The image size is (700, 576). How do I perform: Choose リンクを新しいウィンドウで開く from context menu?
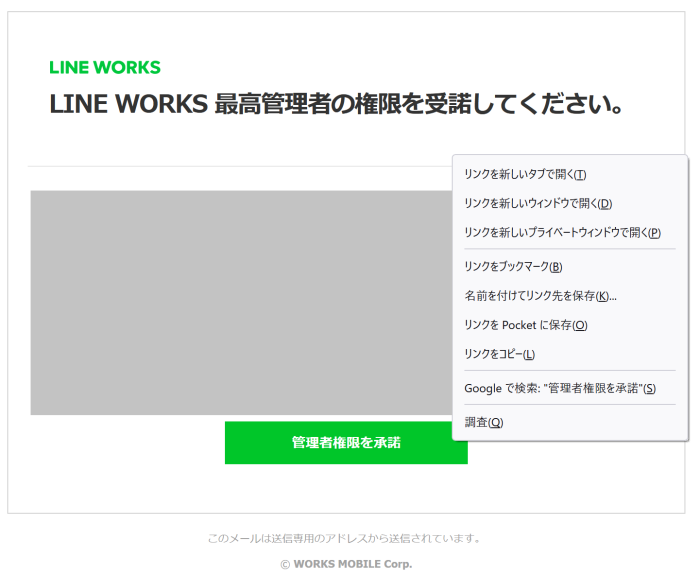coord(570,204)
